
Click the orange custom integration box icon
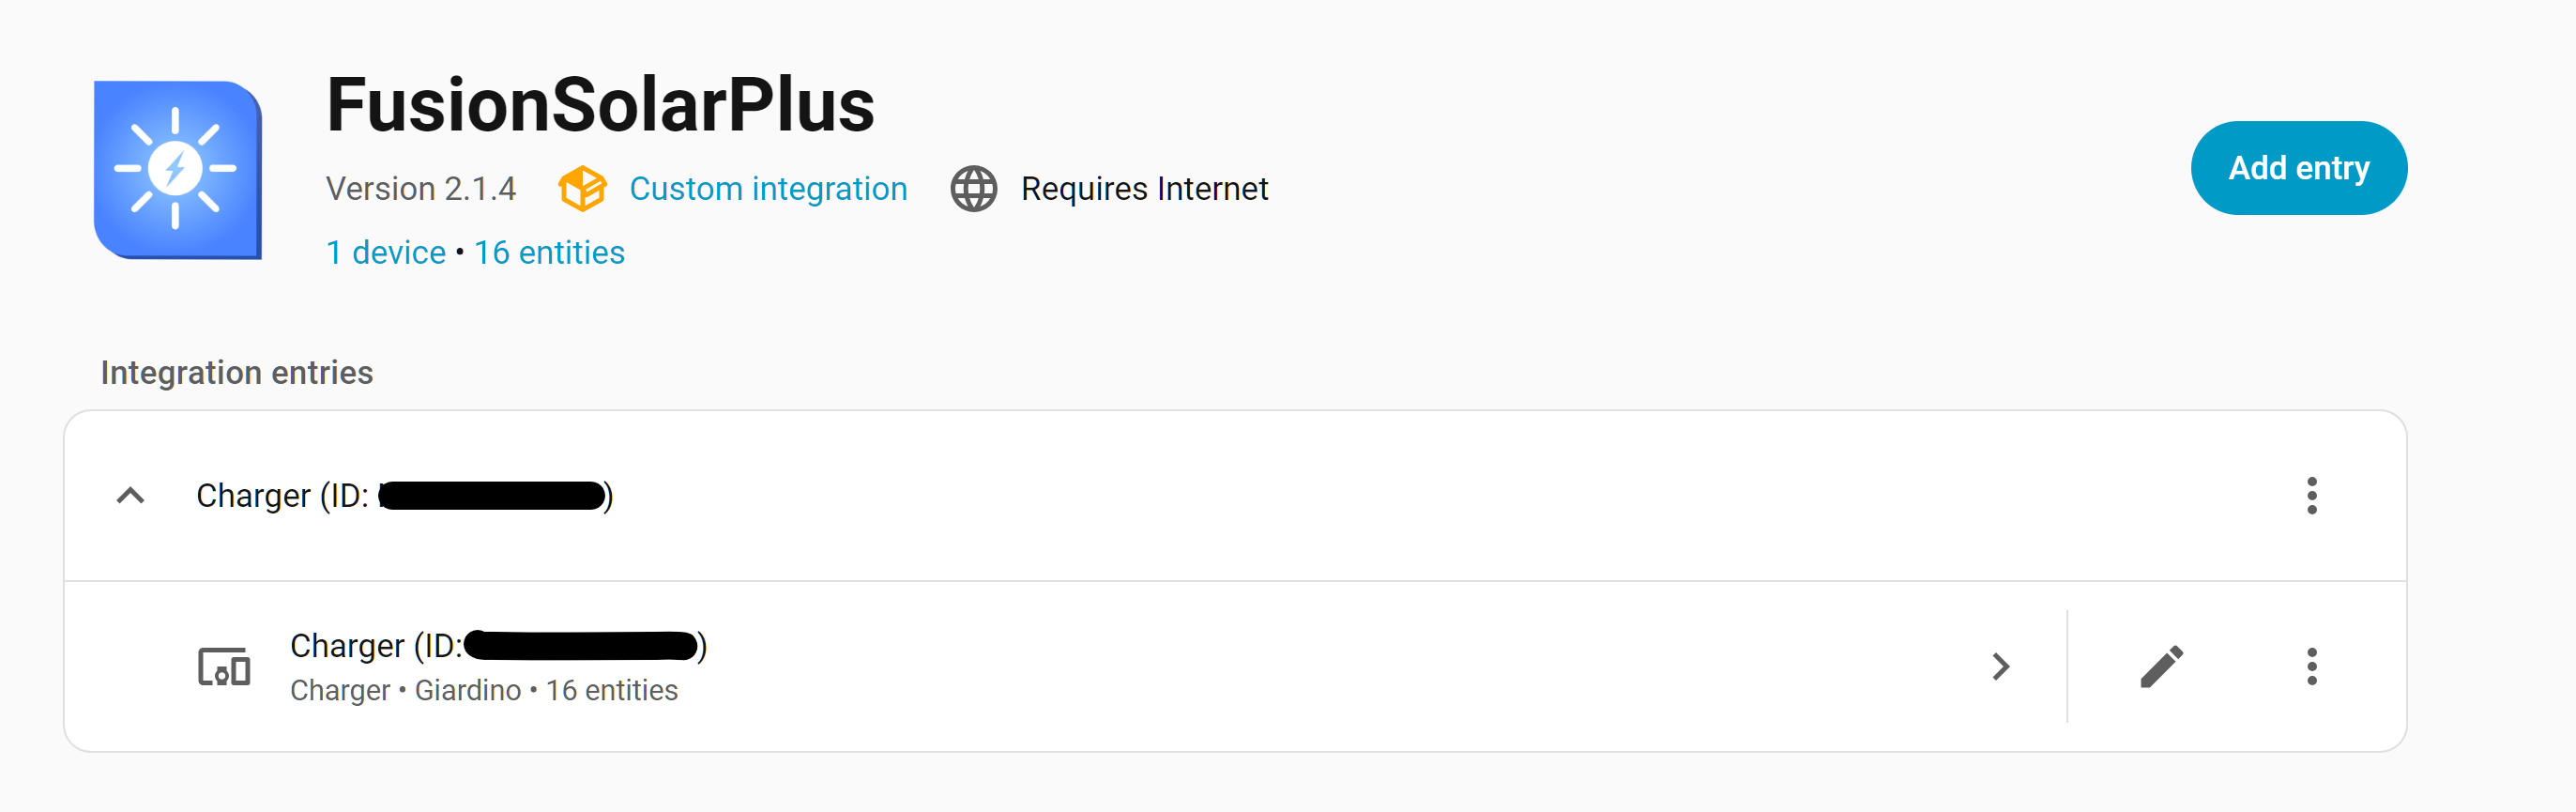[582, 189]
